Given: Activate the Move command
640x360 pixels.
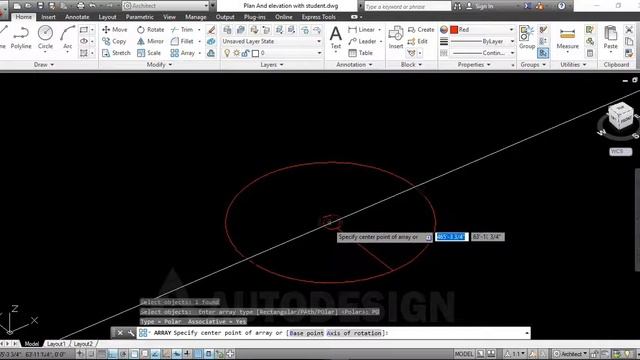Looking at the screenshot, I should (115, 29).
